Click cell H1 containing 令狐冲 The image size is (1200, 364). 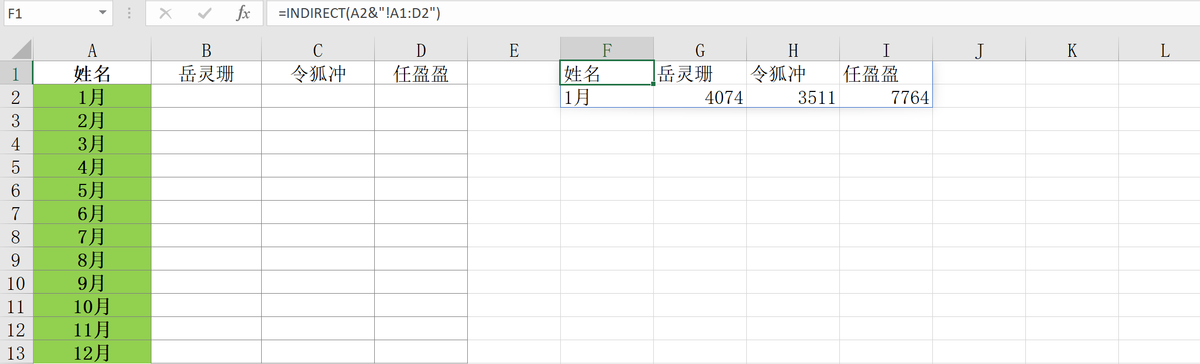(793, 73)
